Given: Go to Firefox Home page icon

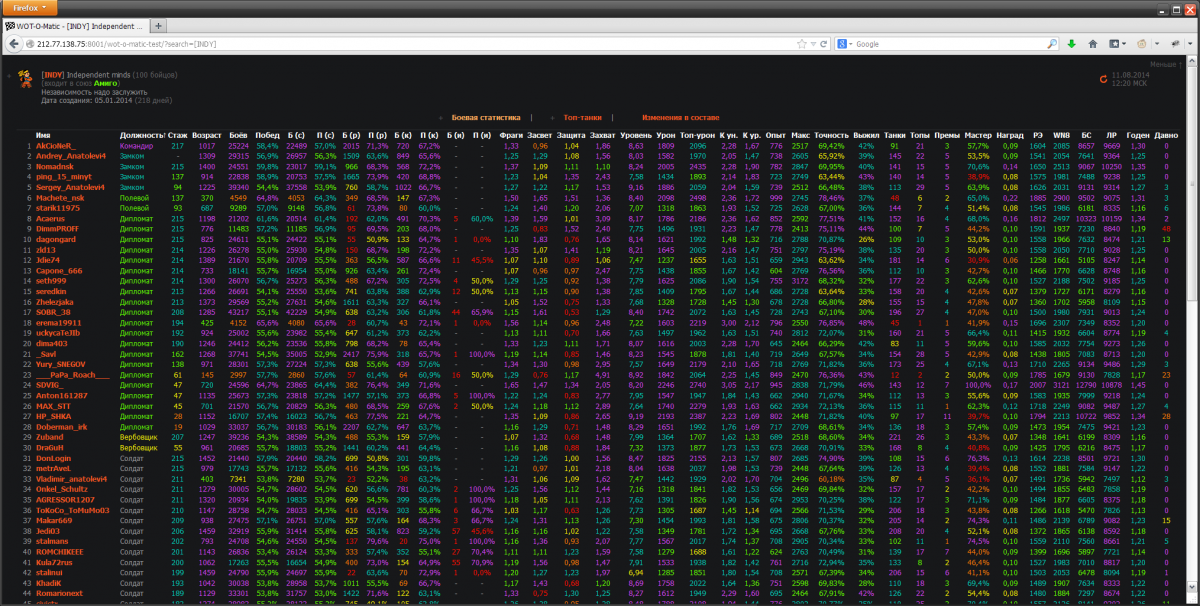Looking at the screenshot, I should 1093,44.
